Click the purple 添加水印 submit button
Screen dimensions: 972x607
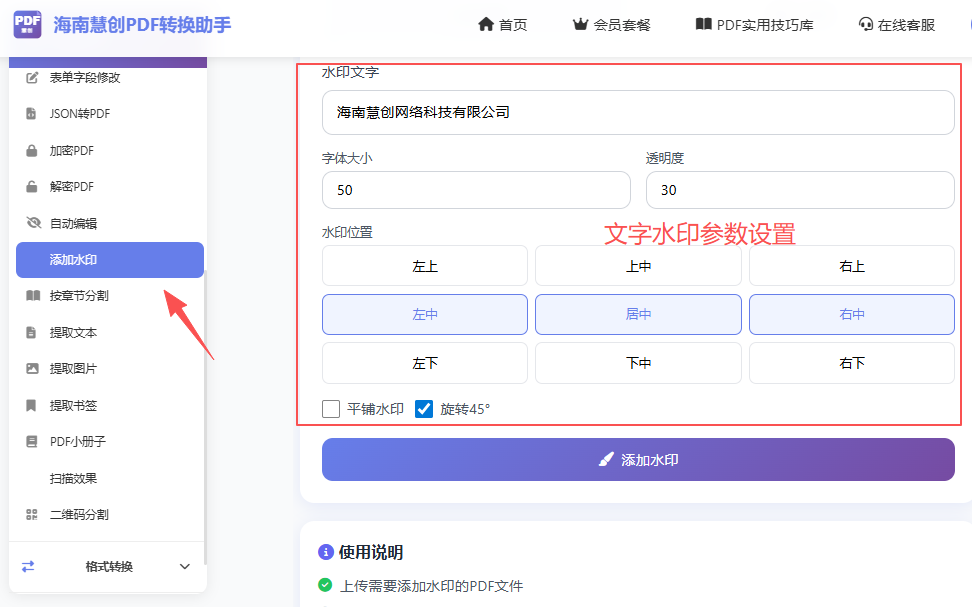638,459
